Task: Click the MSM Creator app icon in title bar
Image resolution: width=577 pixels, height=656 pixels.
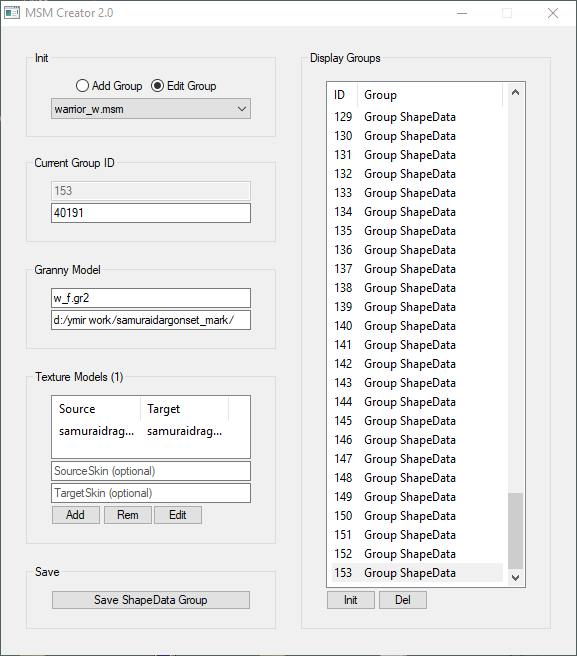Action: (x=12, y=13)
